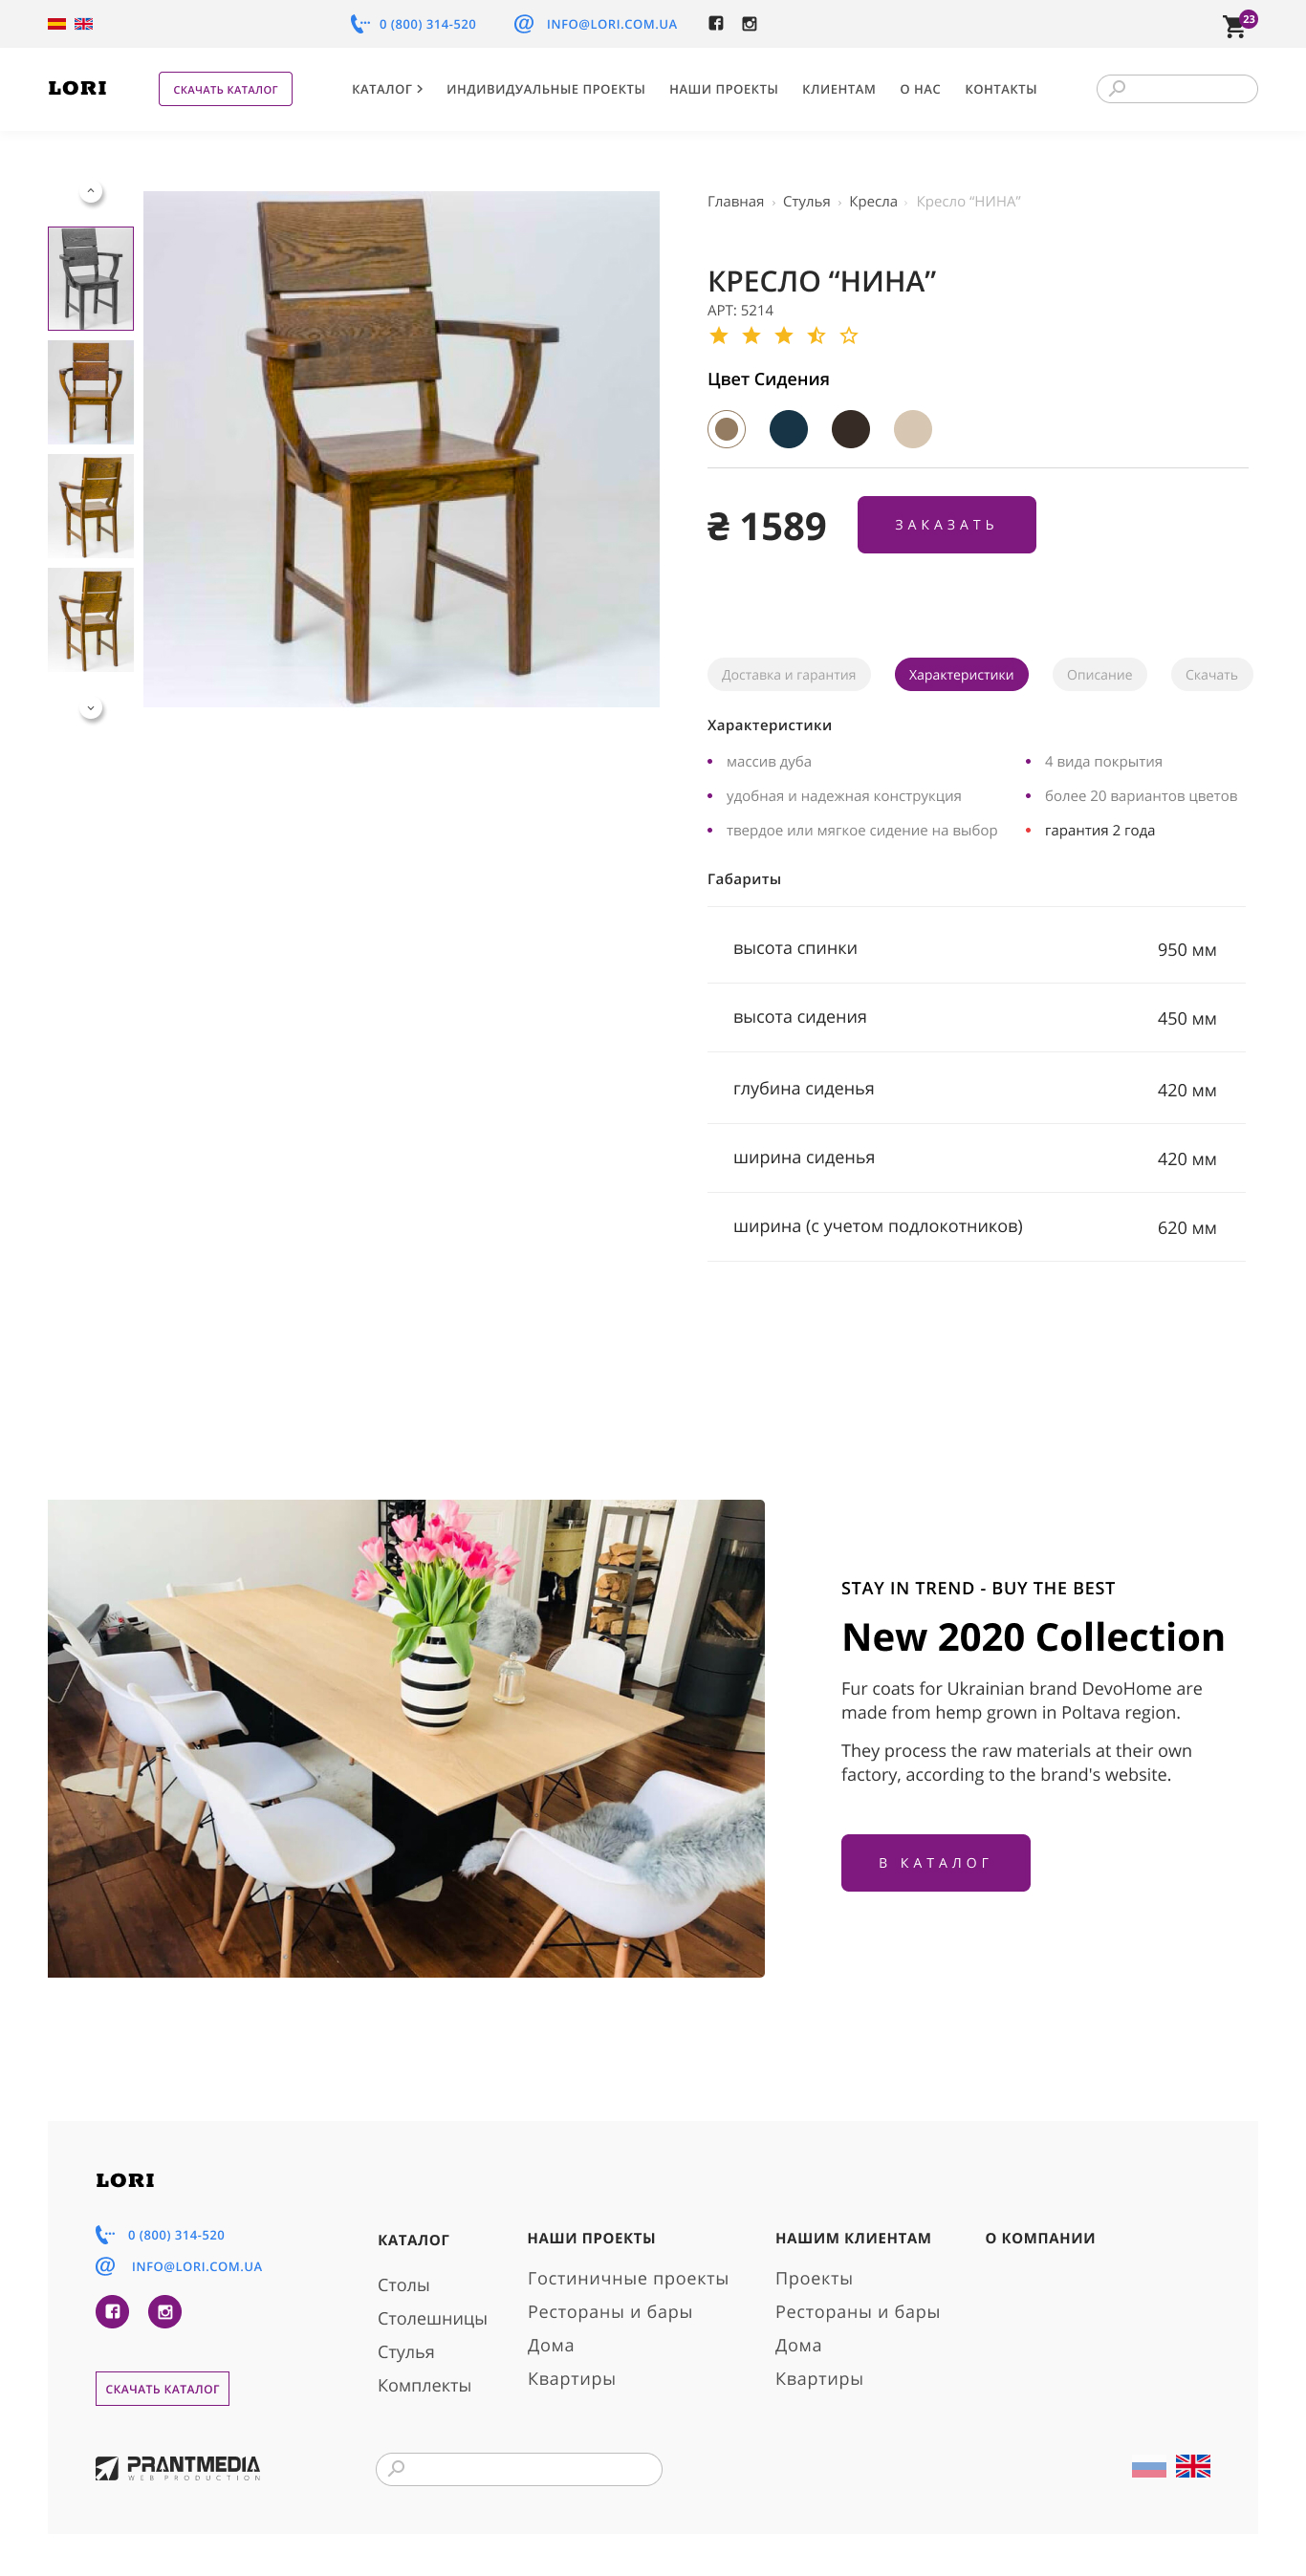This screenshot has height=2576, width=1306.
Task: Expand the Каталог menu dropdown
Action: coord(387,89)
